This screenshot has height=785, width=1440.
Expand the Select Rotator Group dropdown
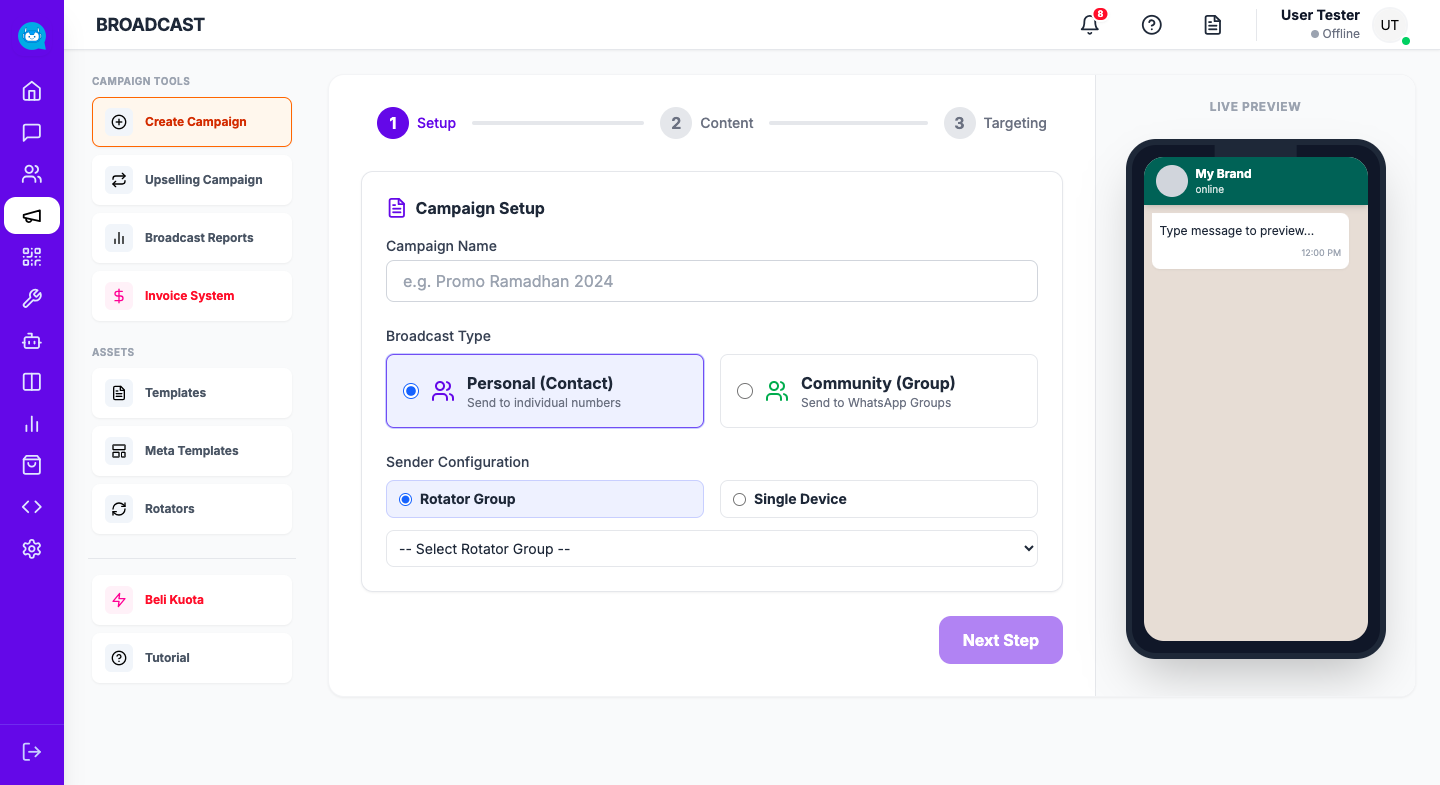pyautogui.click(x=711, y=548)
